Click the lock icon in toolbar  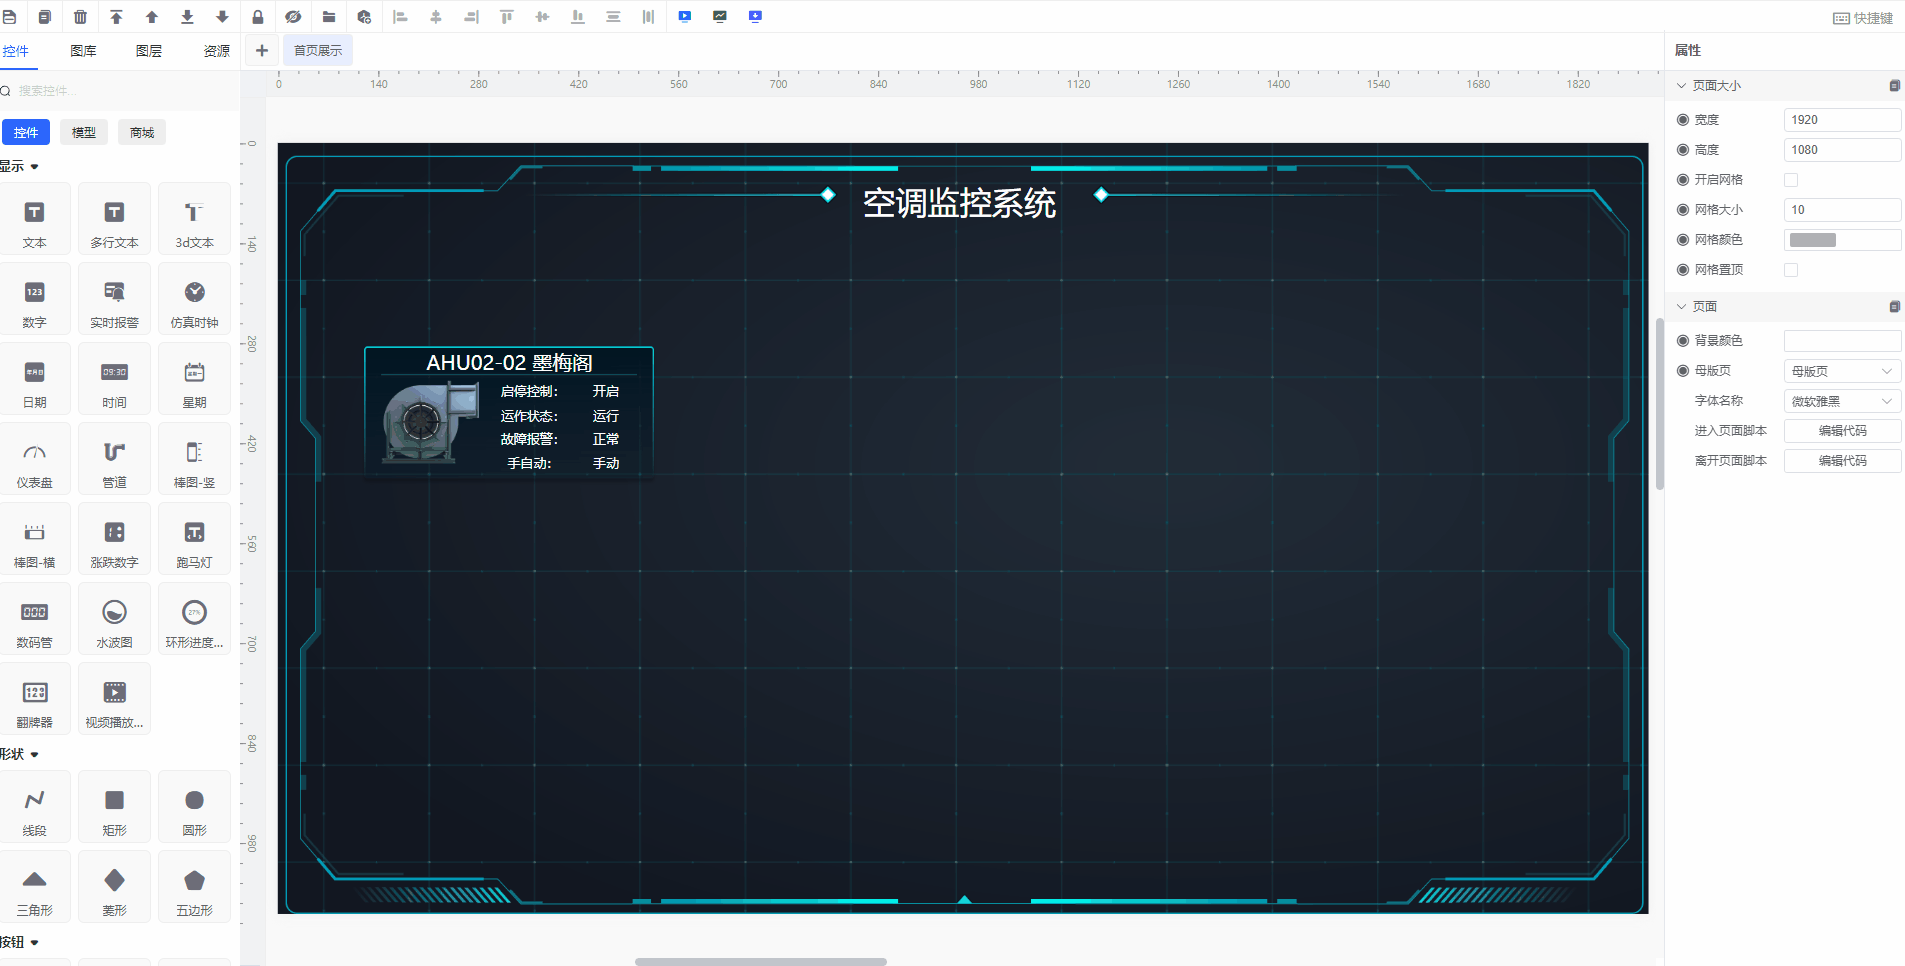coord(258,17)
